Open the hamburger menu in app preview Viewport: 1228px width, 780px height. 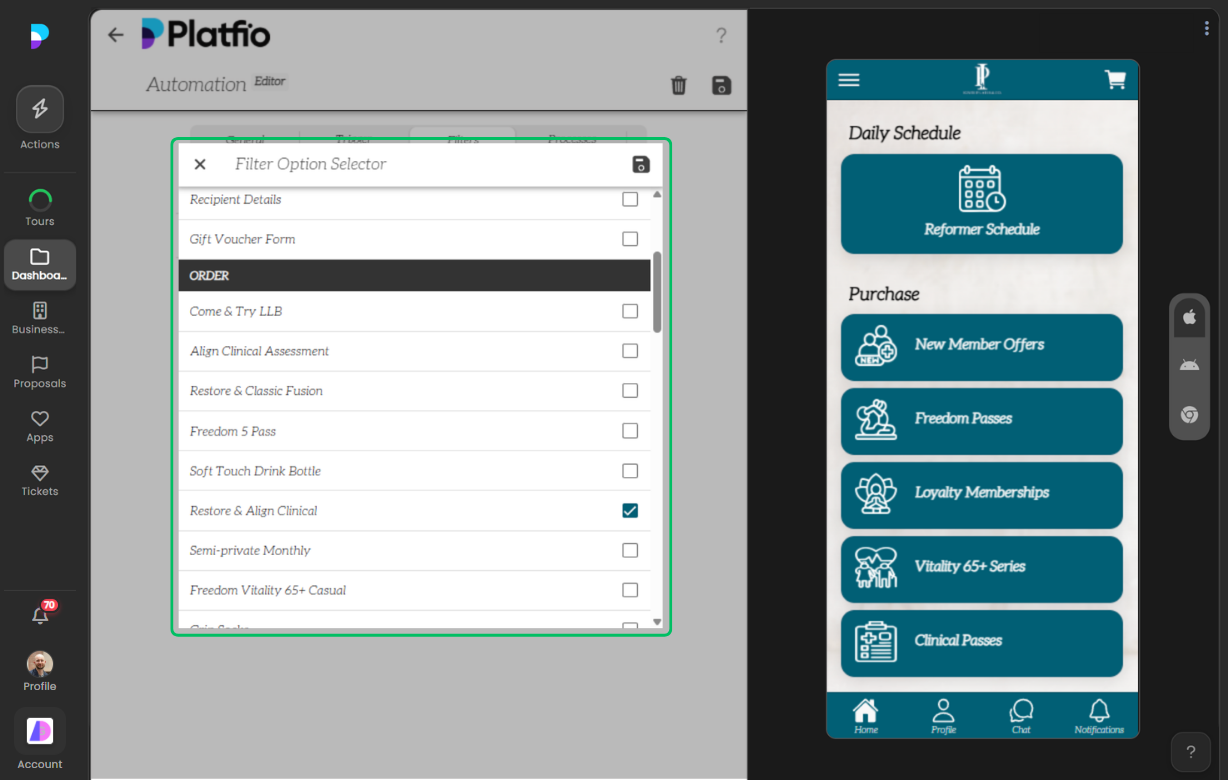[849, 80]
